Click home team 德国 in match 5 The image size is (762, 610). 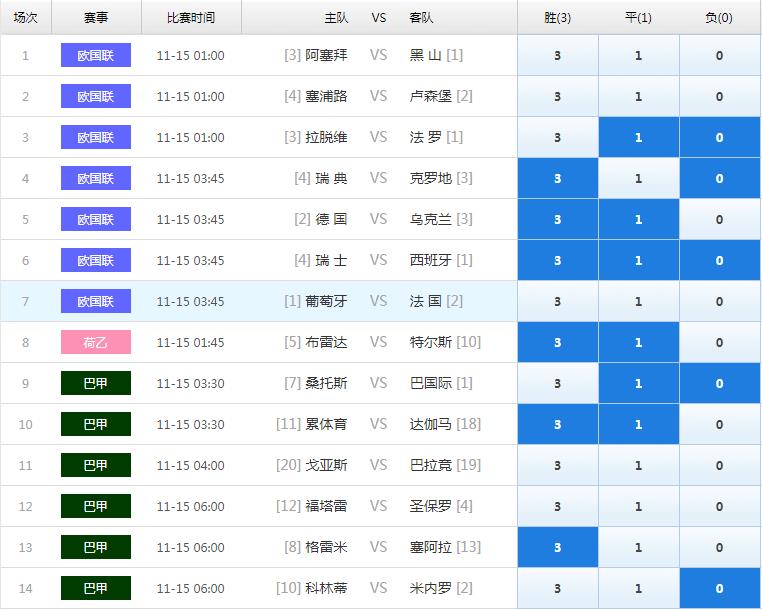[331, 219]
